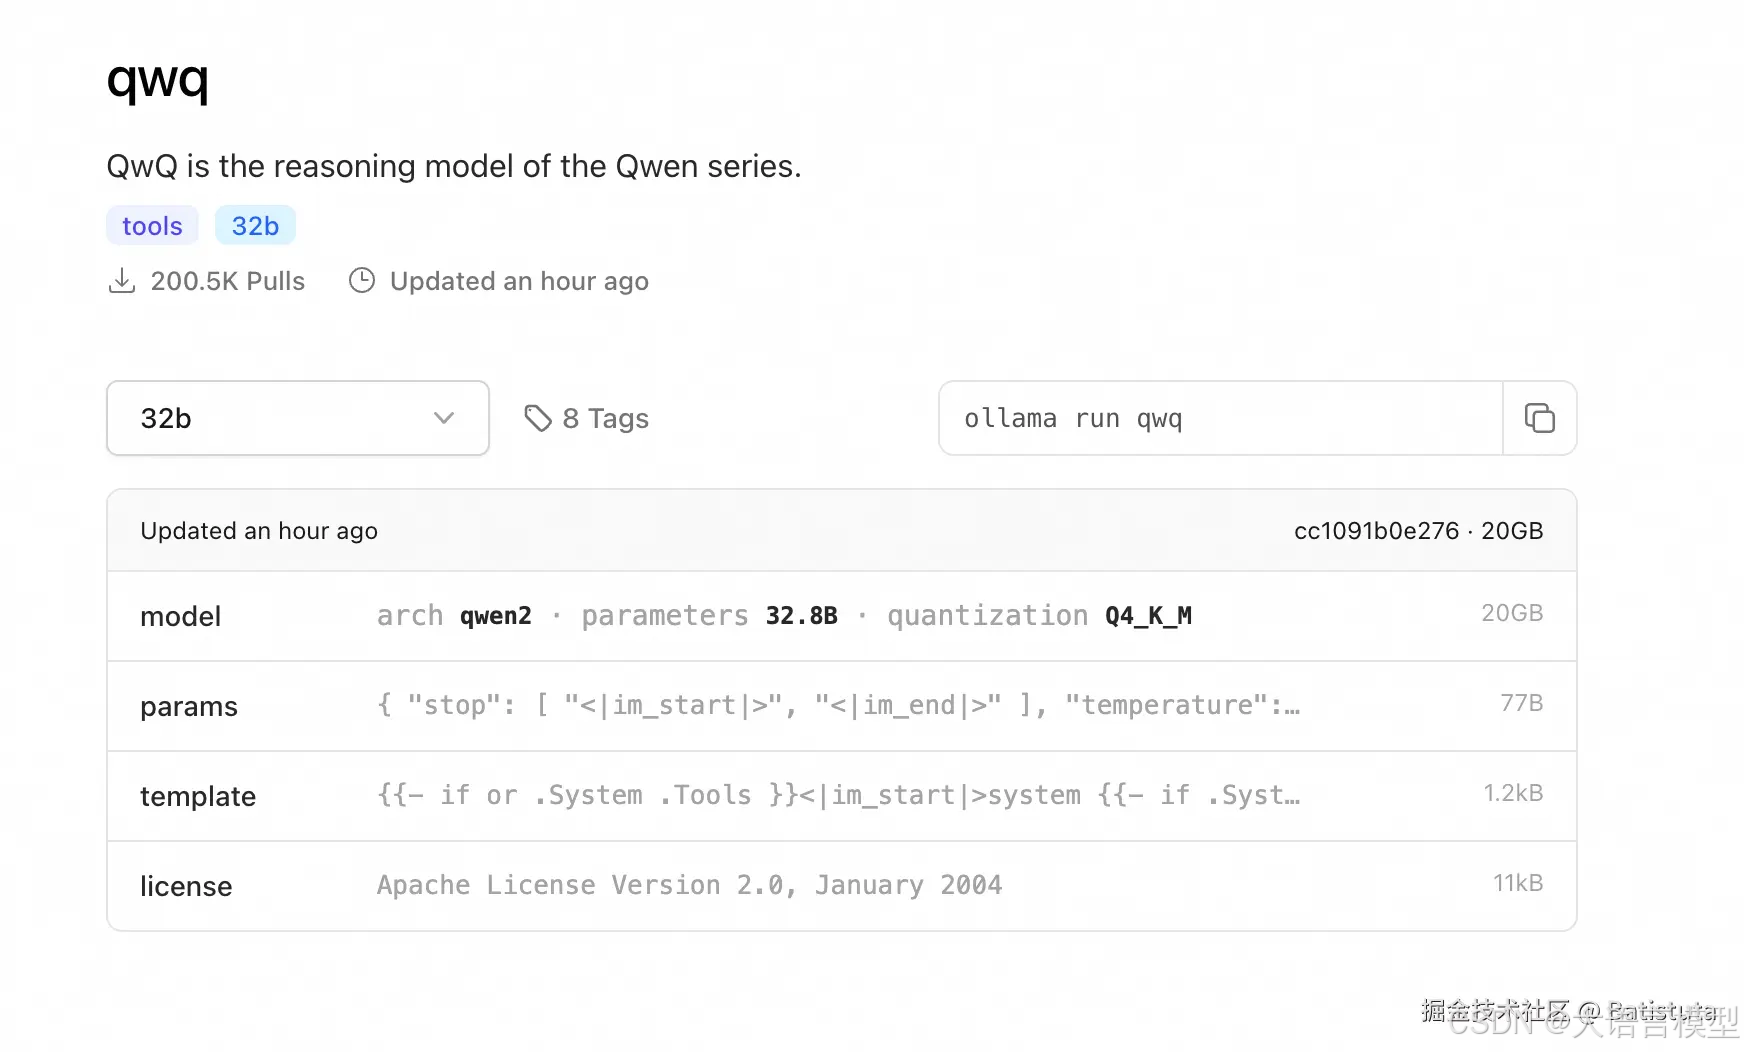Click the ollama run qwq command field
1744x1052 pixels.
1221,418
